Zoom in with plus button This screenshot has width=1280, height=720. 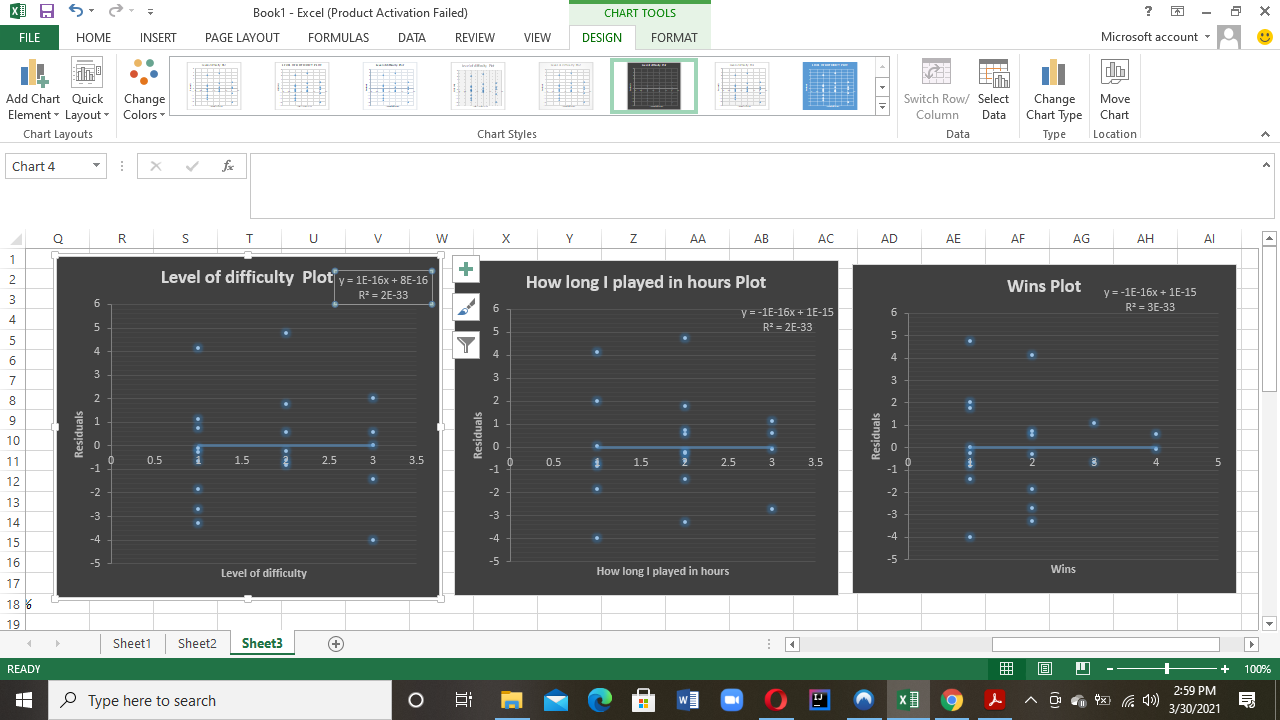(1225, 668)
